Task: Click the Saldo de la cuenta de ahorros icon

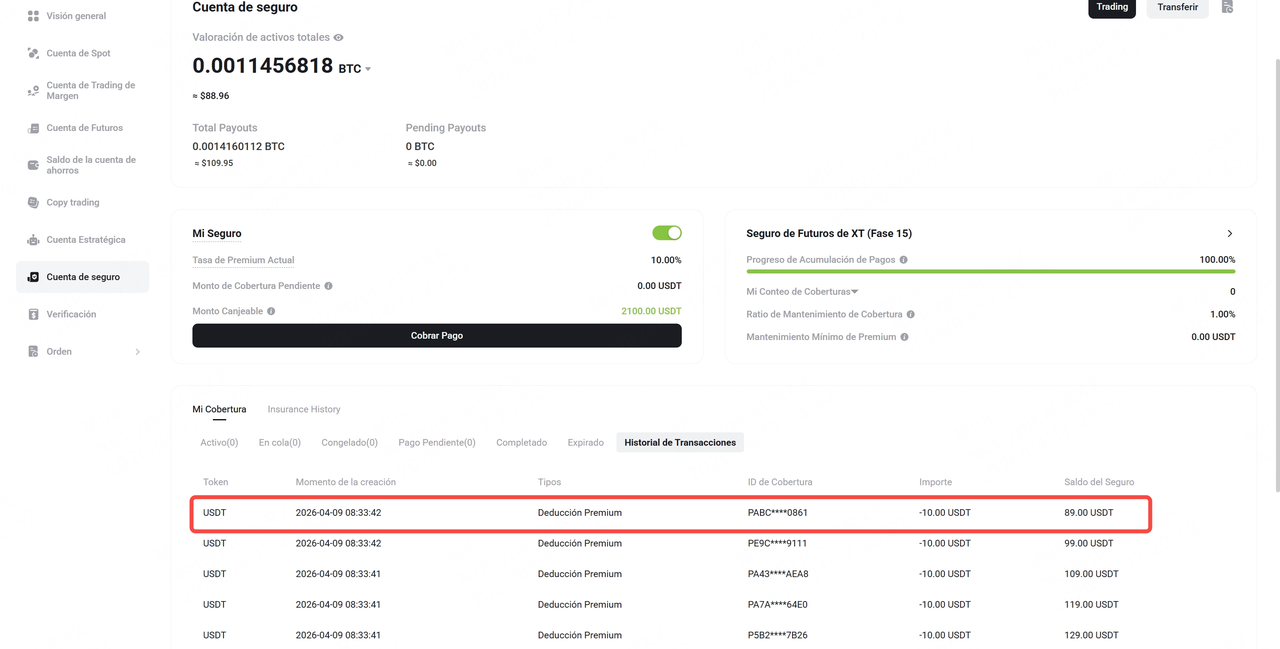Action: point(33,165)
